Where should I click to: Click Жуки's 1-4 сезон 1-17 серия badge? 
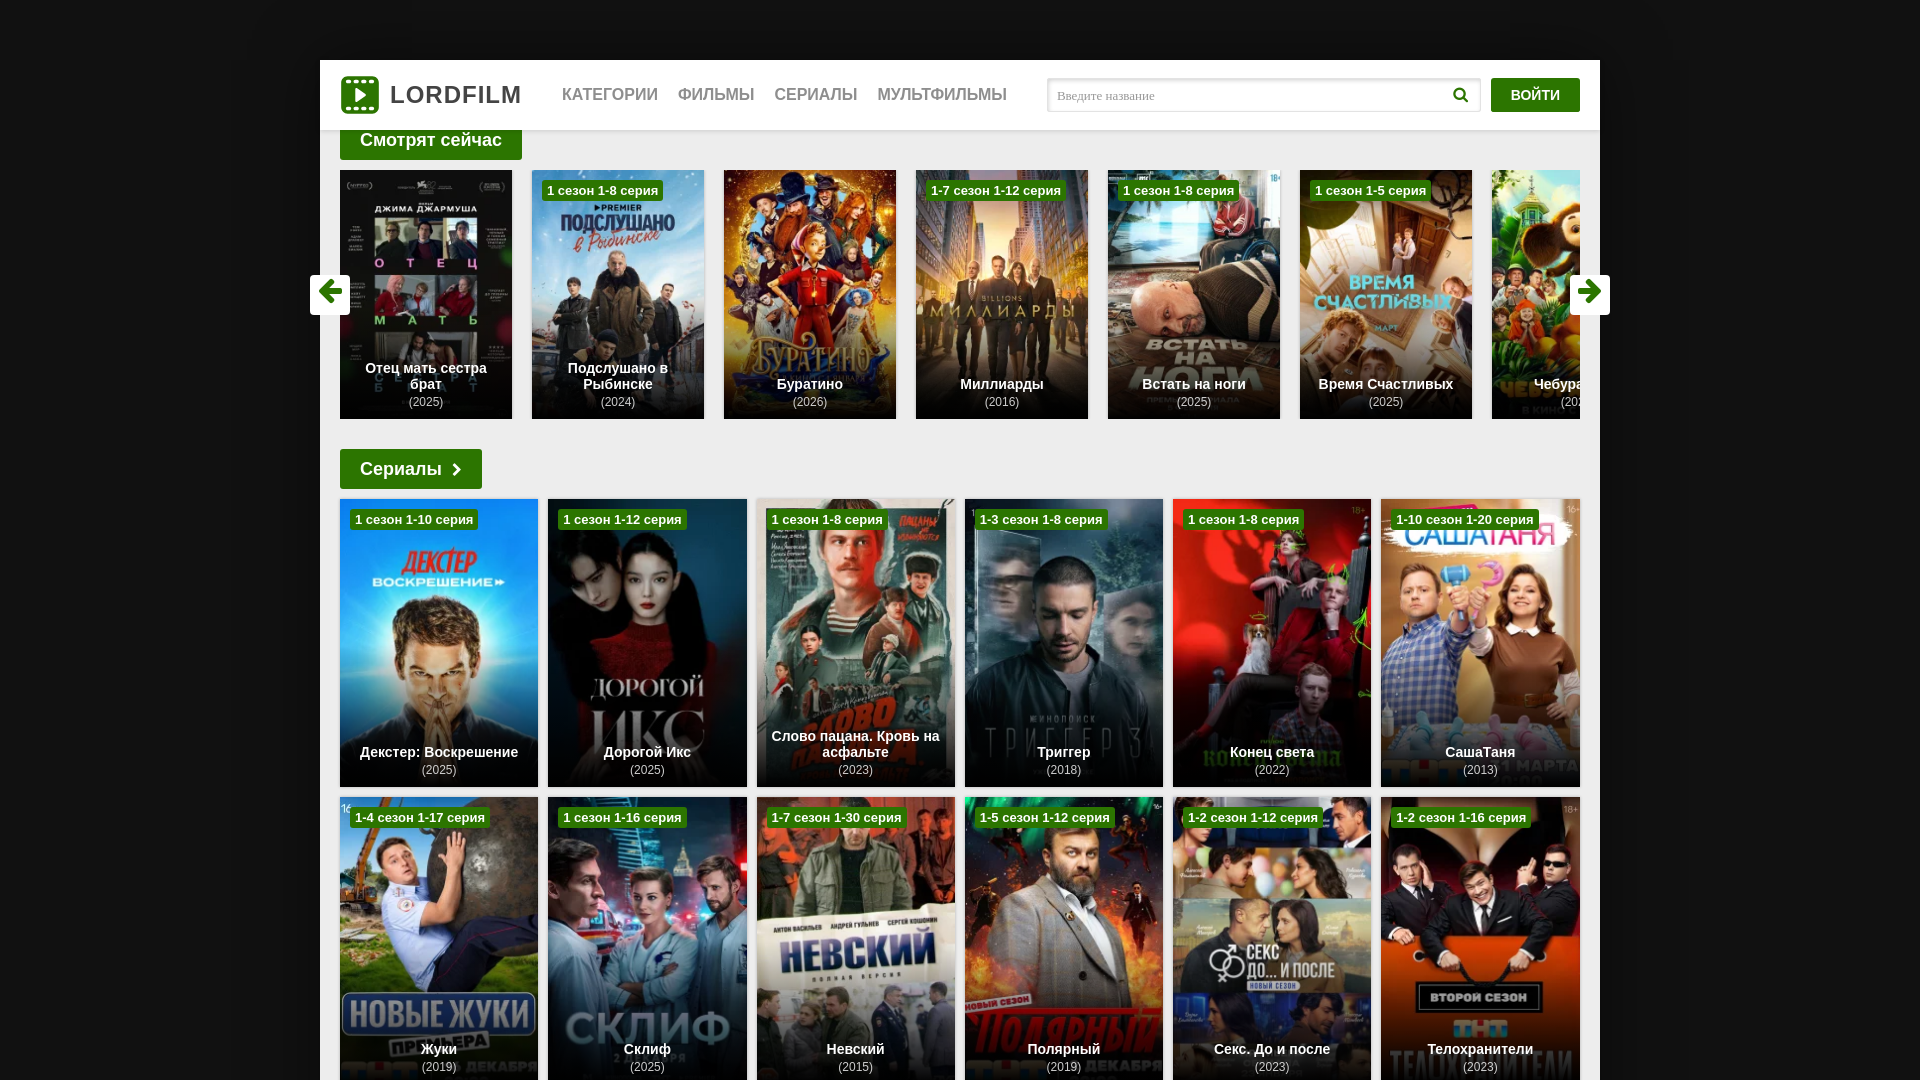(420, 818)
